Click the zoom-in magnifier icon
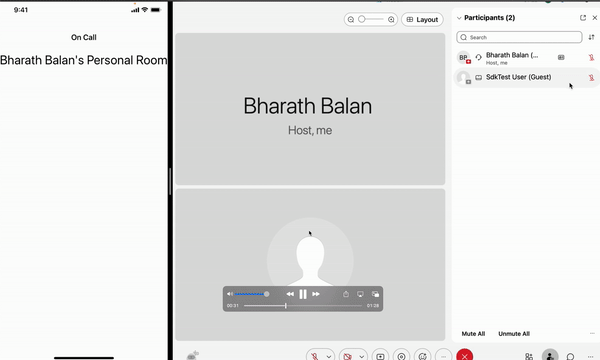The image size is (600, 360). point(391,20)
